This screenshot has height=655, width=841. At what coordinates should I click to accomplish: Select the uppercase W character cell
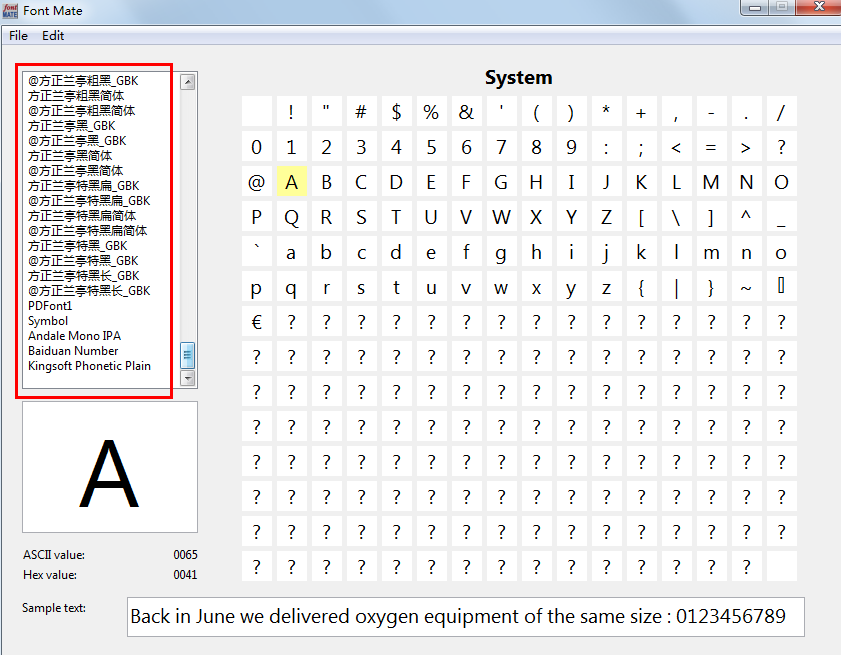(501, 217)
